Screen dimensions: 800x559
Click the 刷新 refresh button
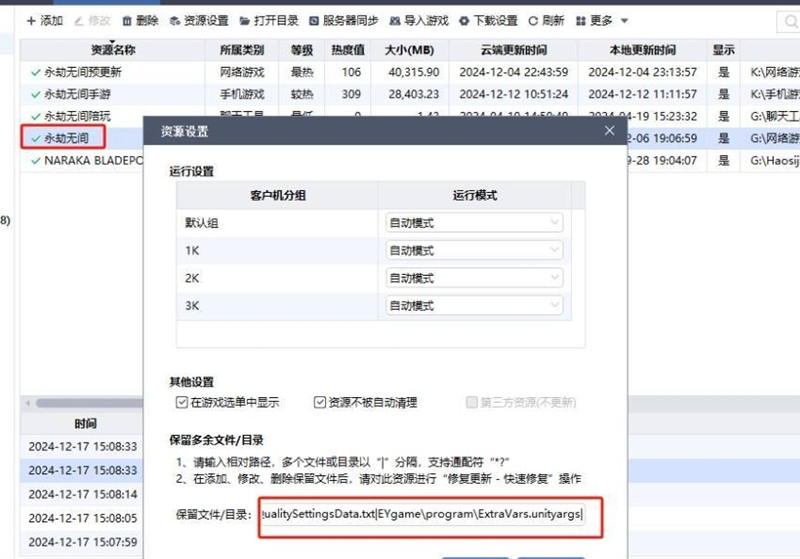click(546, 21)
